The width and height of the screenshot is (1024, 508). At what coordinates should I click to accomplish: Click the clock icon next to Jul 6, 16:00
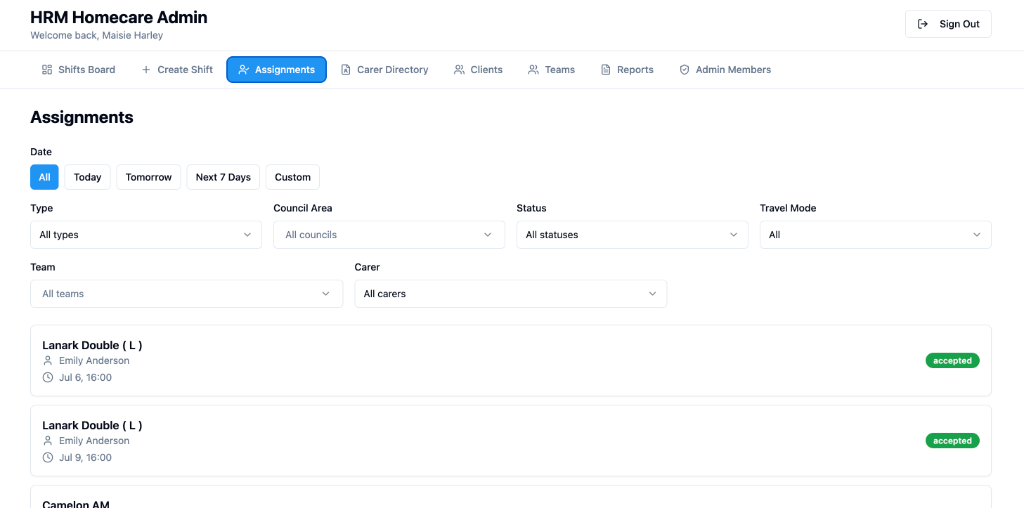tap(48, 377)
